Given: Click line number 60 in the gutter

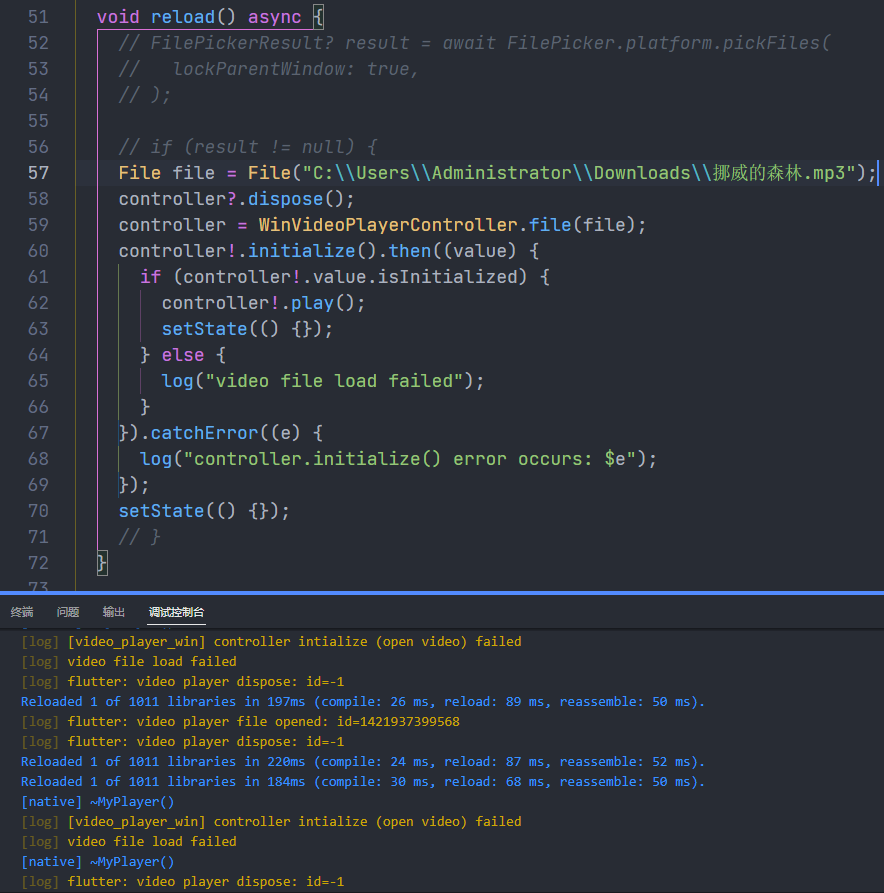Looking at the screenshot, I should click(38, 251).
